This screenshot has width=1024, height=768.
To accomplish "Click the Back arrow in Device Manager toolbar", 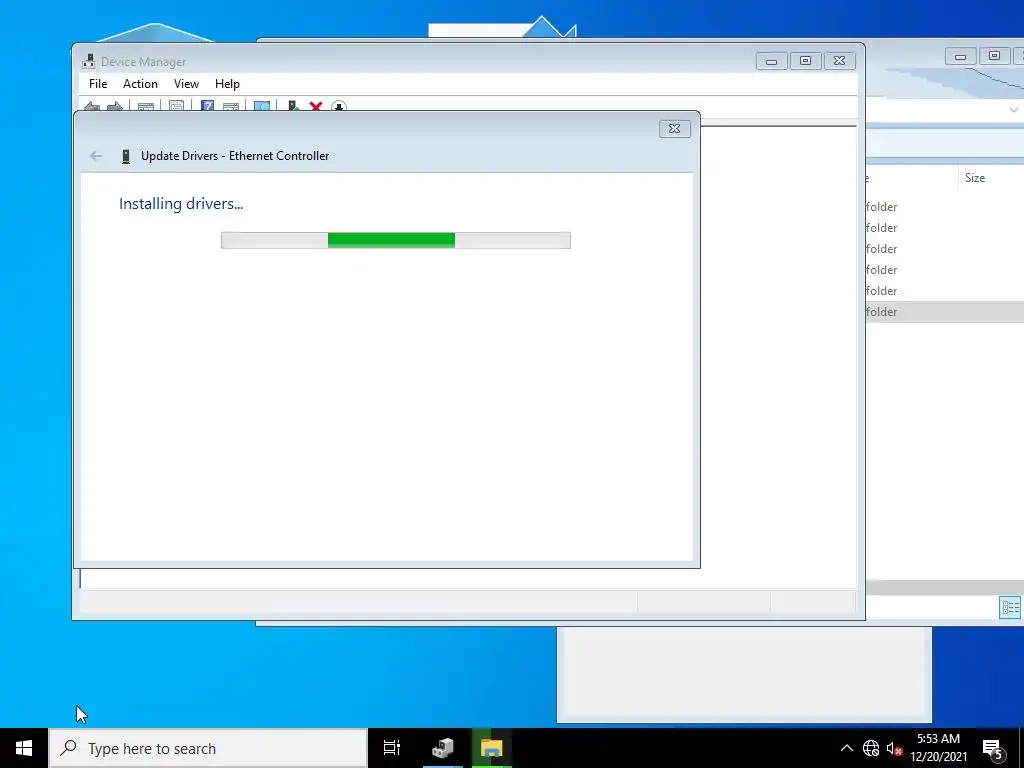I will (x=92, y=106).
